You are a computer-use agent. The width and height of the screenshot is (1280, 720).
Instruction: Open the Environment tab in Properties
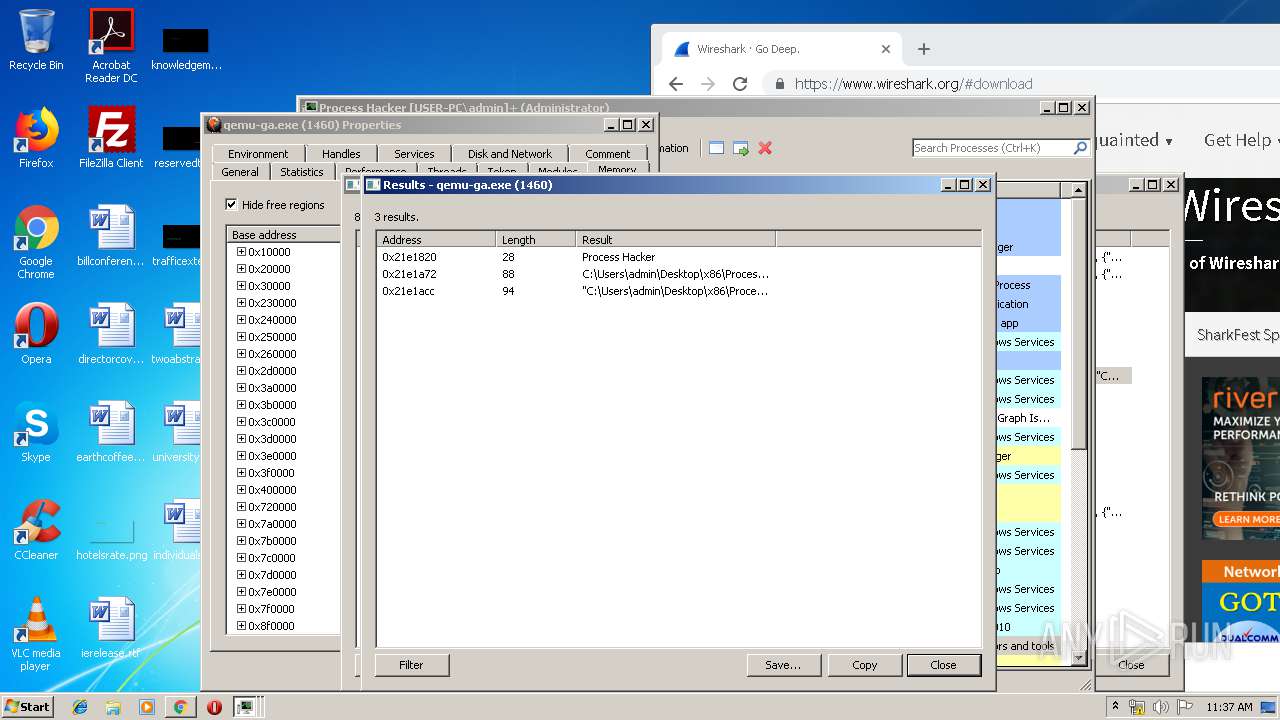(258, 154)
